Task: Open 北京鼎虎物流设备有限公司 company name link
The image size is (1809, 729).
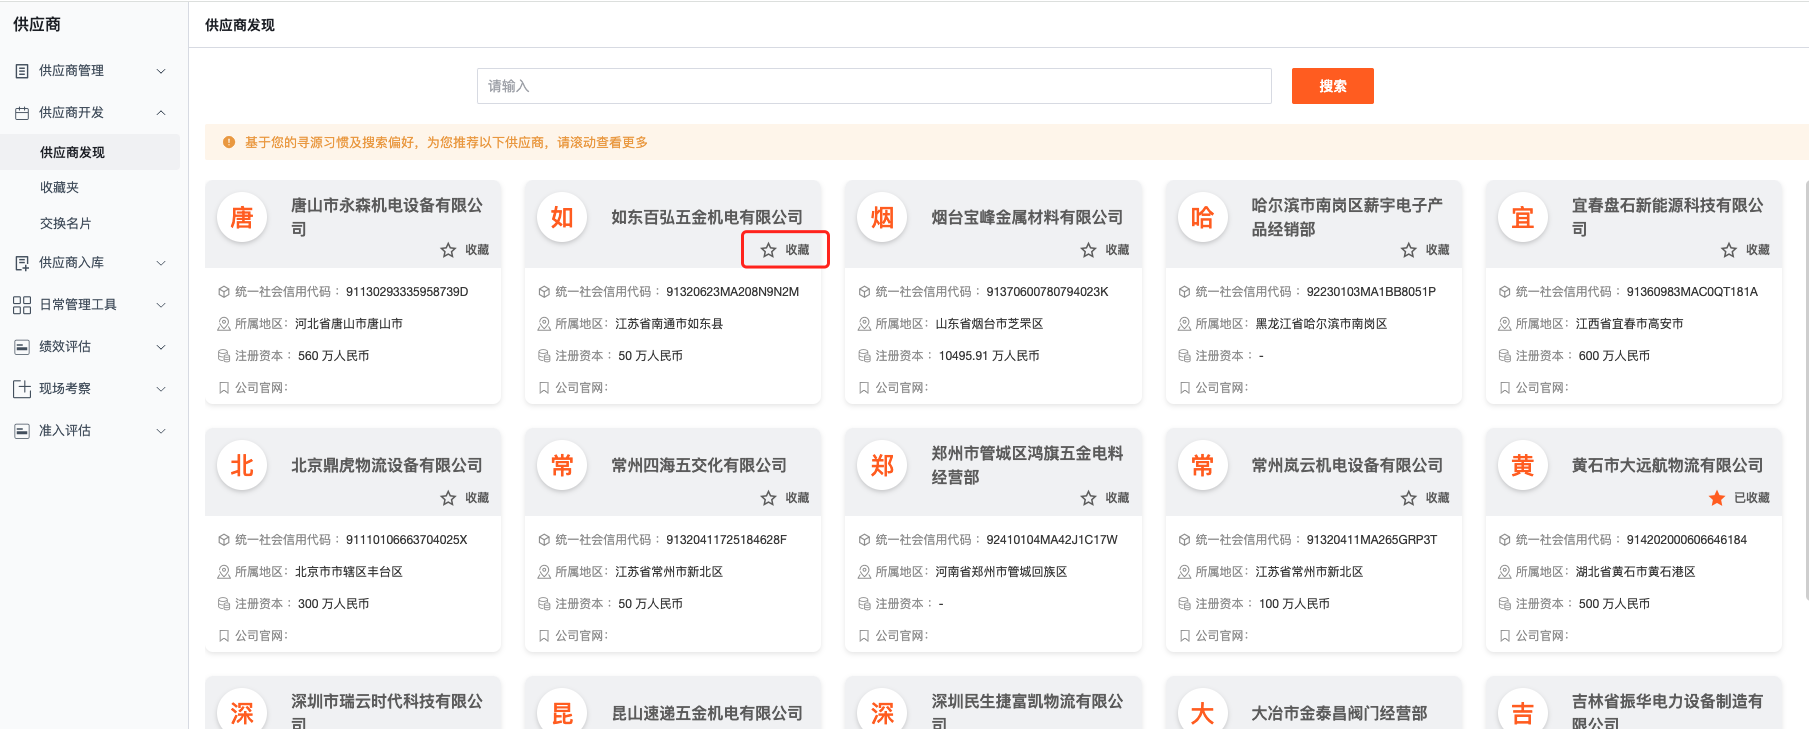Action: click(x=387, y=465)
